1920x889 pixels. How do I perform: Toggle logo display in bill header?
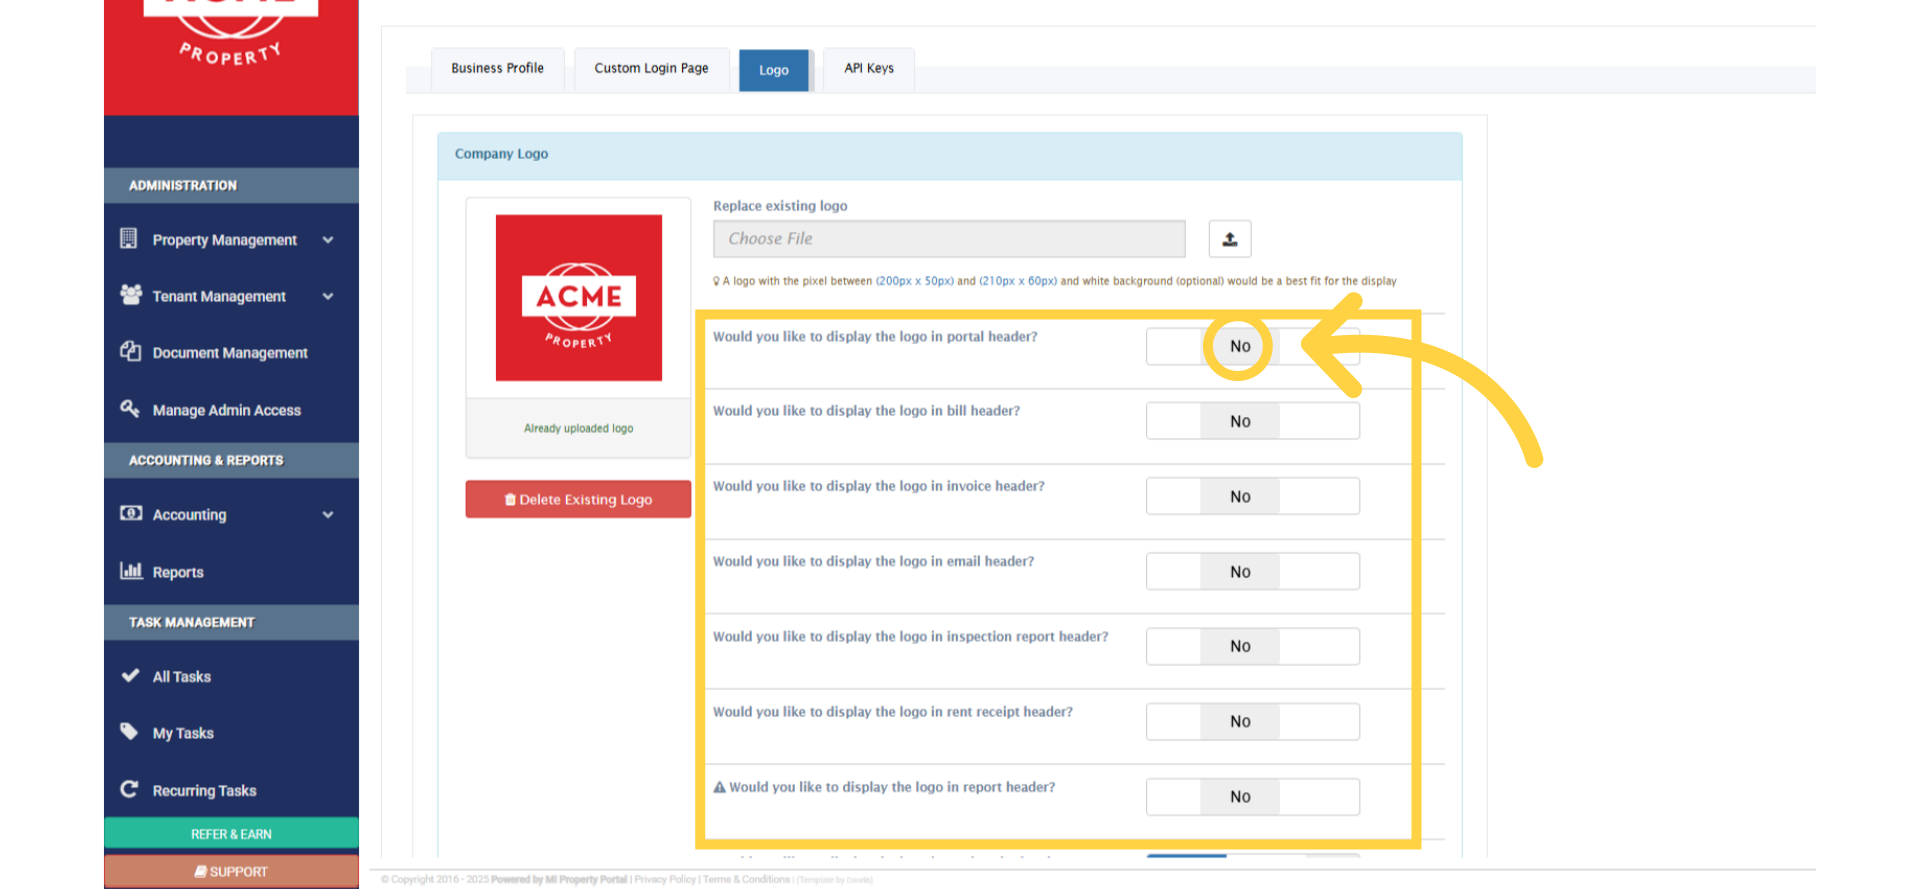point(1252,421)
